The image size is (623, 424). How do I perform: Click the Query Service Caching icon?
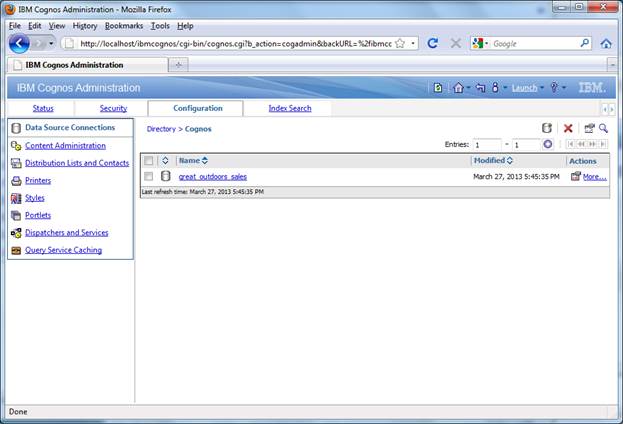click(x=16, y=250)
